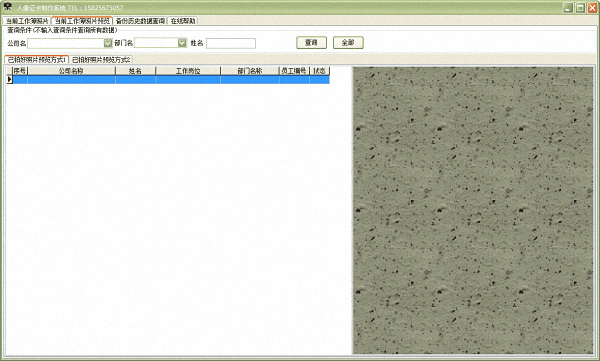Click the 员工编号 column header

pos(294,71)
